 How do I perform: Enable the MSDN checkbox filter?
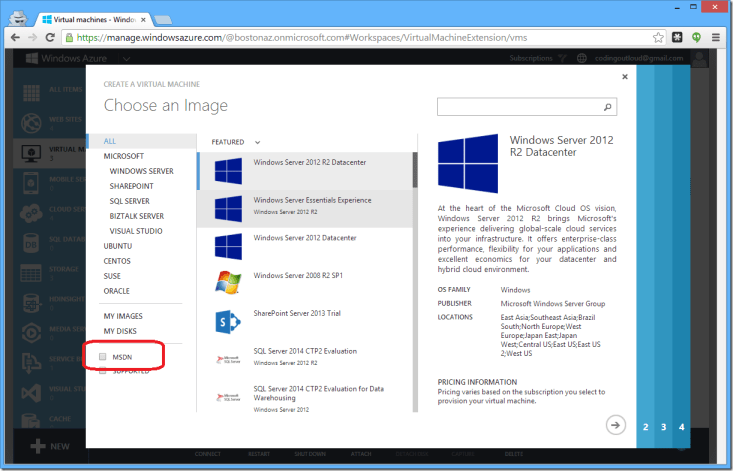coord(103,355)
